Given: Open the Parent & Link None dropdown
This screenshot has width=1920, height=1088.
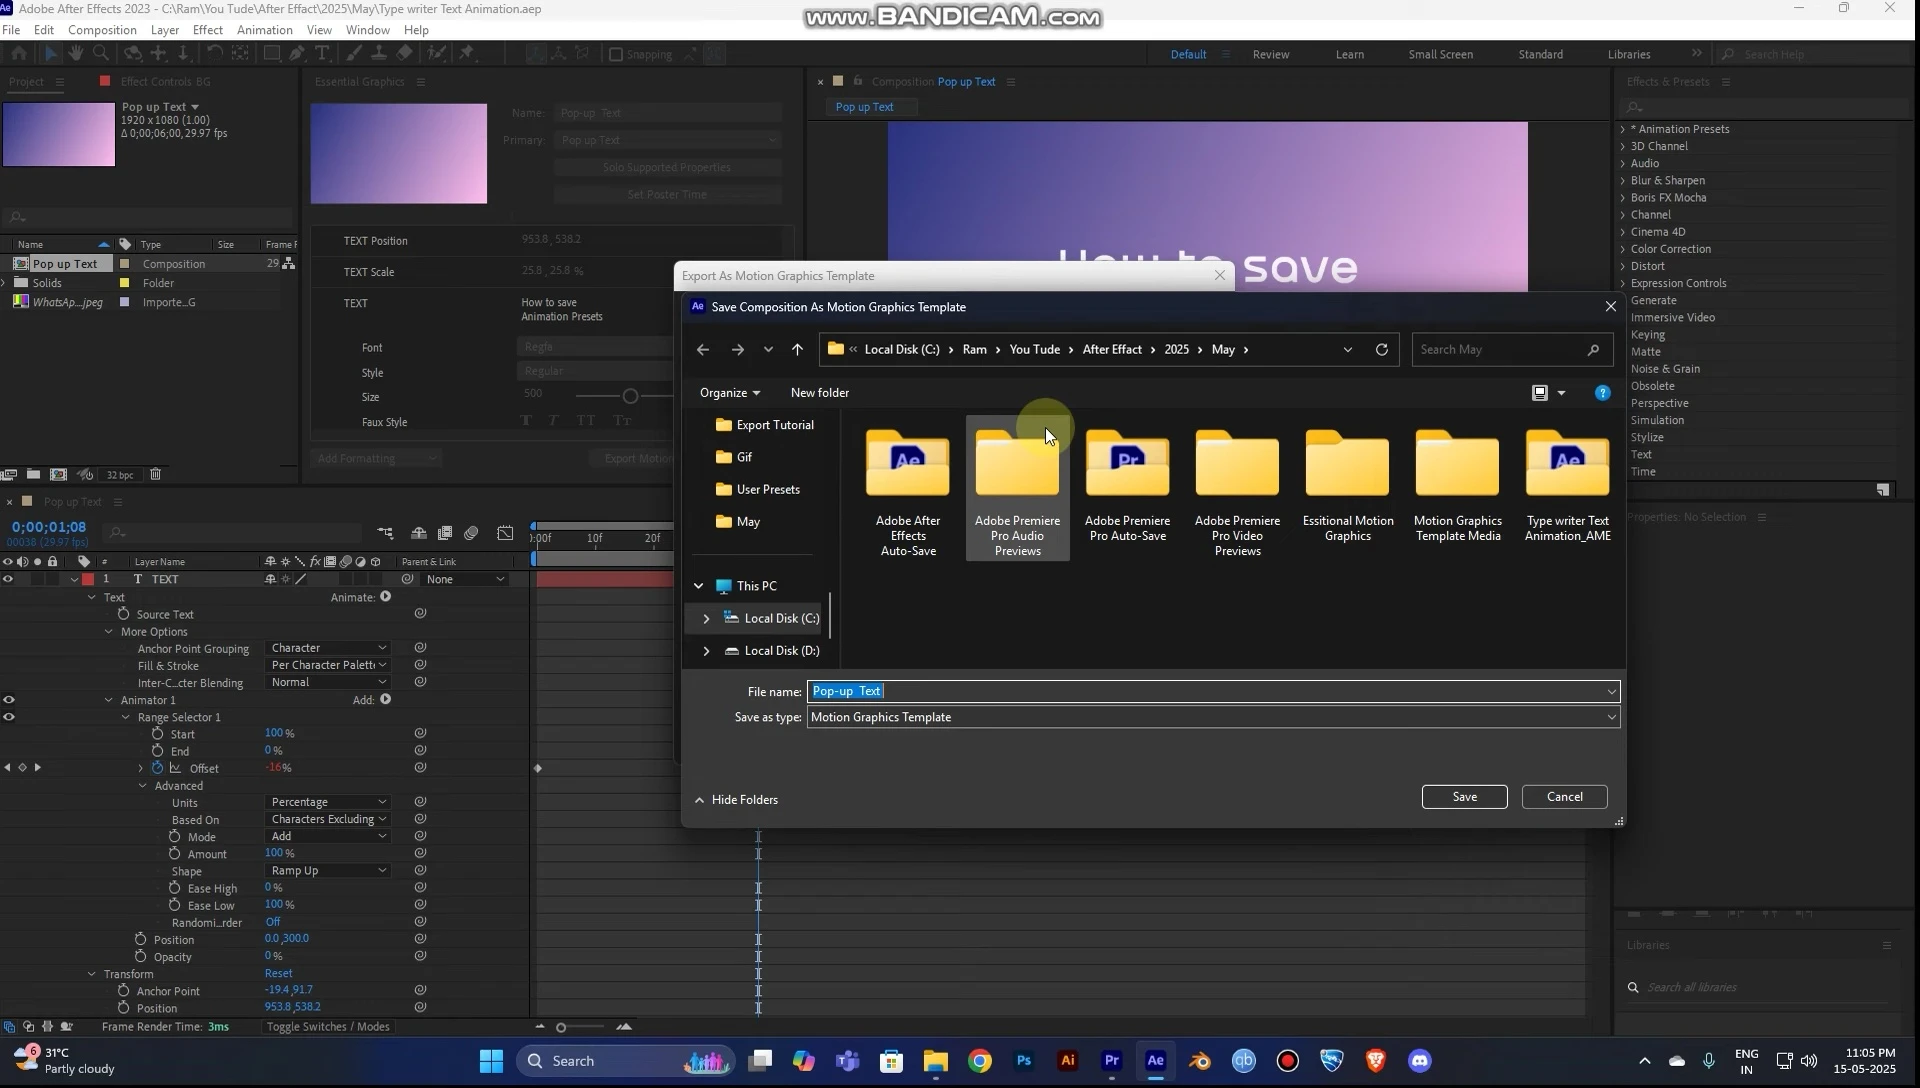Looking at the screenshot, I should [465, 579].
